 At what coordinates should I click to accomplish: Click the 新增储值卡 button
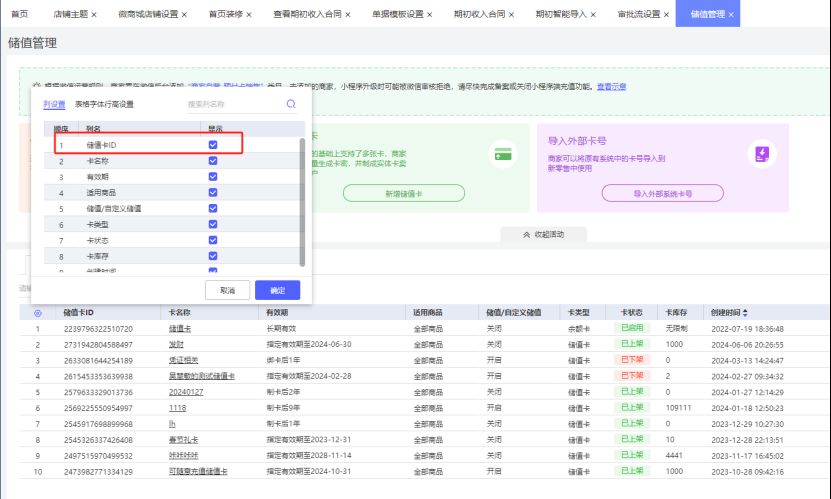click(403, 193)
